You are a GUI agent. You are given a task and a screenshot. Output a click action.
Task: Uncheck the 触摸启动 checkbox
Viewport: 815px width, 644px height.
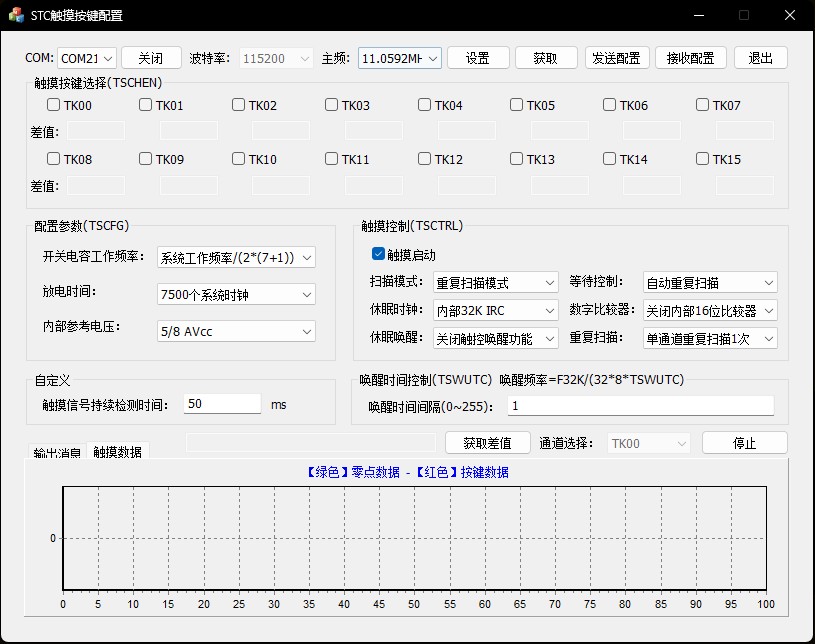pyautogui.click(x=378, y=254)
